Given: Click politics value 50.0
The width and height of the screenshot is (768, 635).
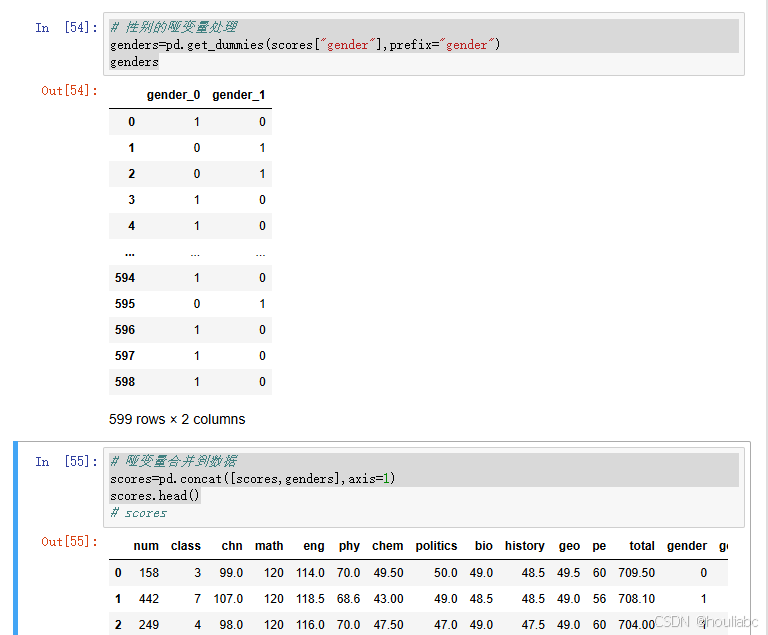Looking at the screenshot, I should (446, 572).
